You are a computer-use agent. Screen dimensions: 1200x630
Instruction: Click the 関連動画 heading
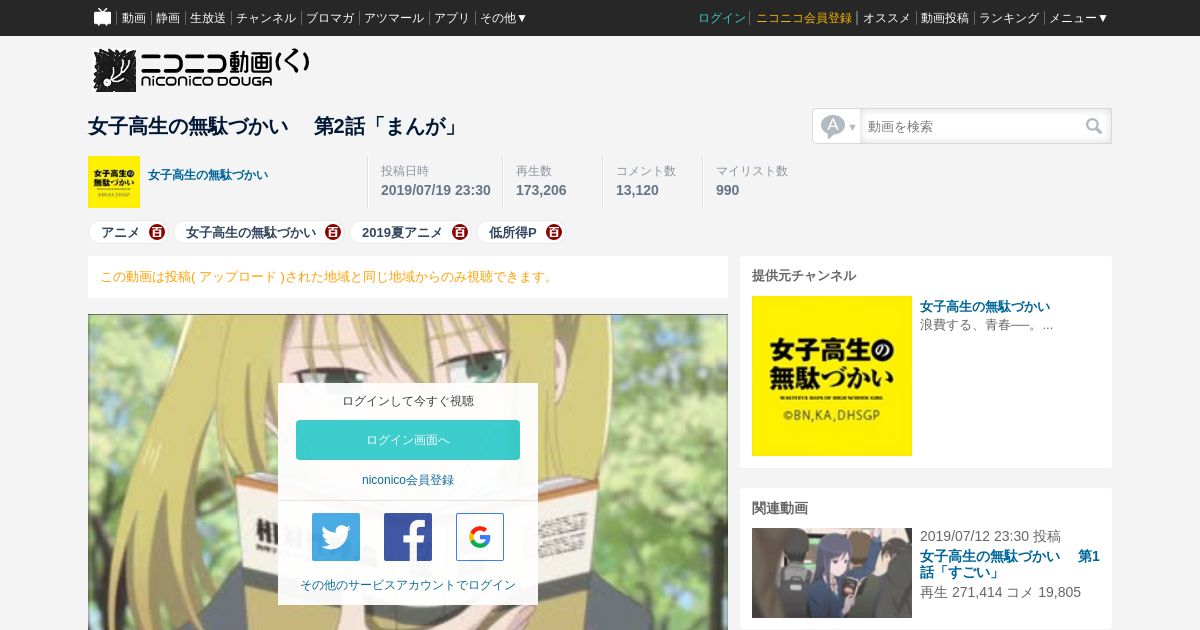click(x=780, y=507)
